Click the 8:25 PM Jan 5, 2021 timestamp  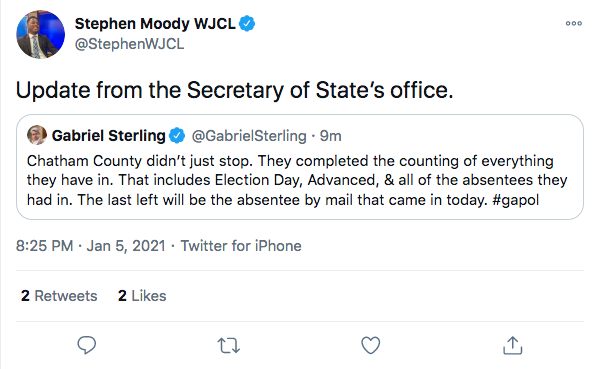coord(90,246)
